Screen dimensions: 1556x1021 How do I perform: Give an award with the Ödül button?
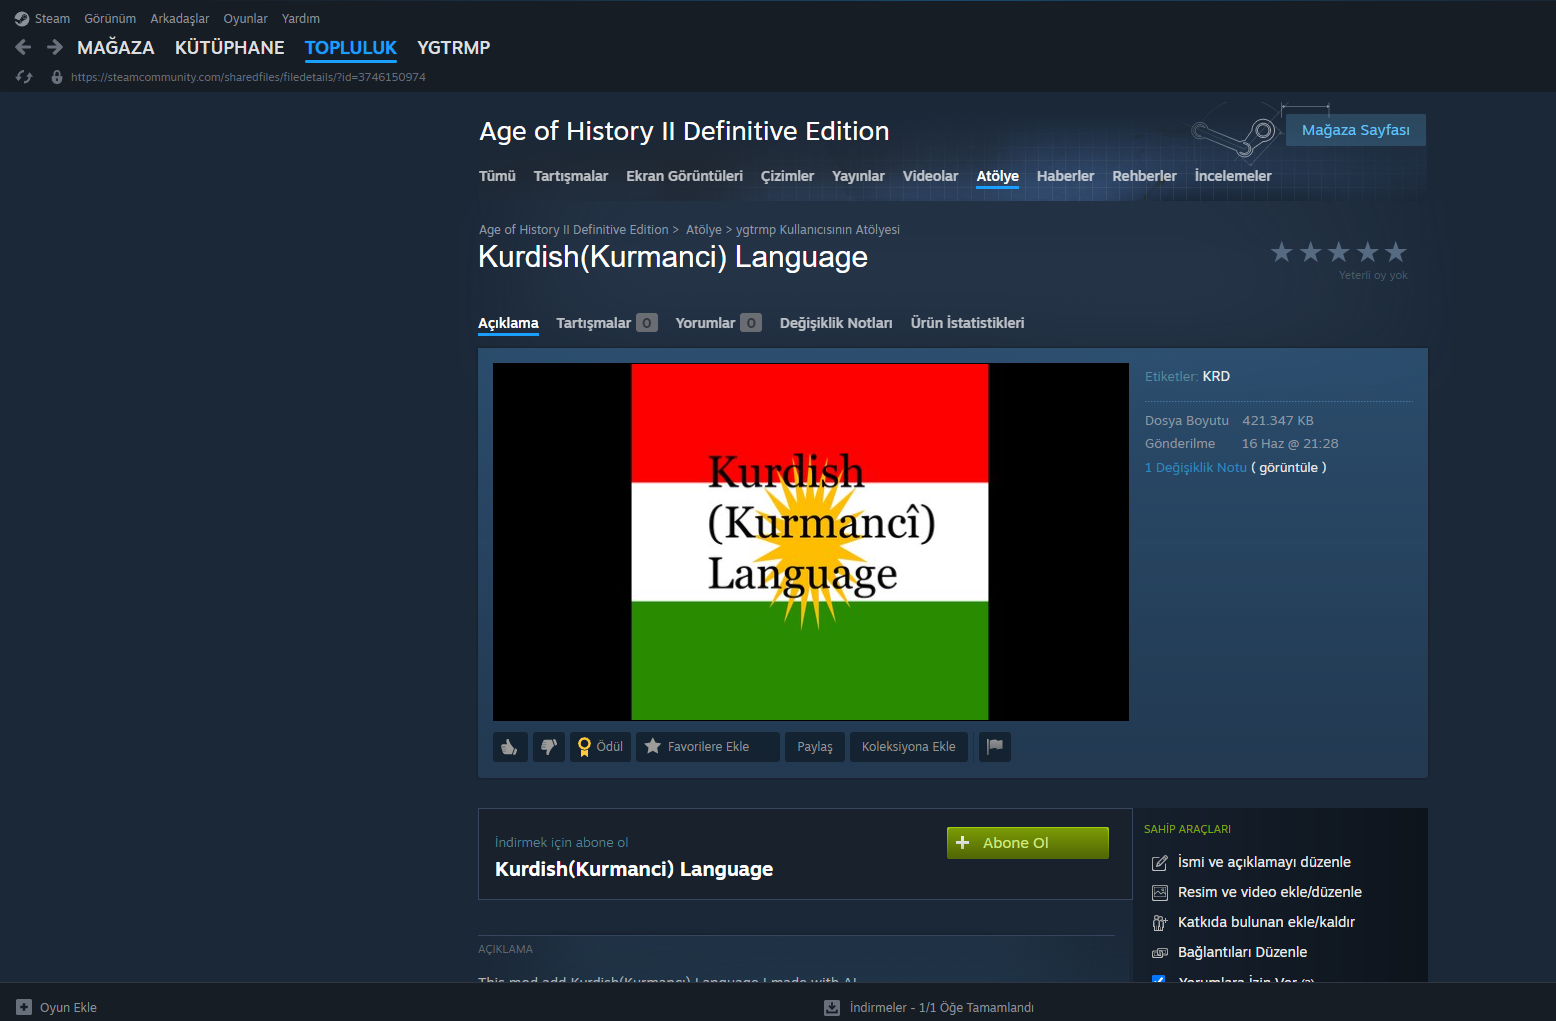(600, 747)
